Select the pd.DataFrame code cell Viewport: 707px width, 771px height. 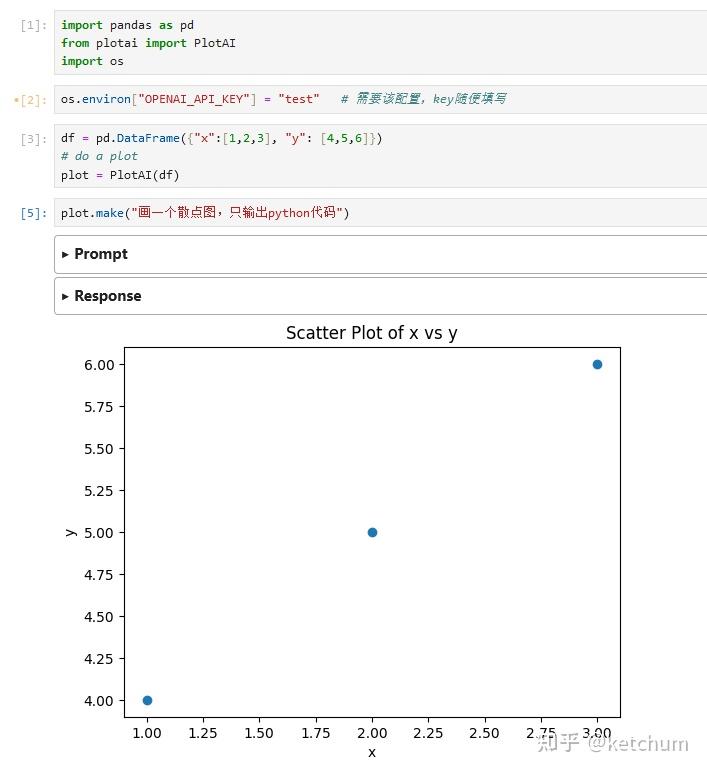coord(381,156)
